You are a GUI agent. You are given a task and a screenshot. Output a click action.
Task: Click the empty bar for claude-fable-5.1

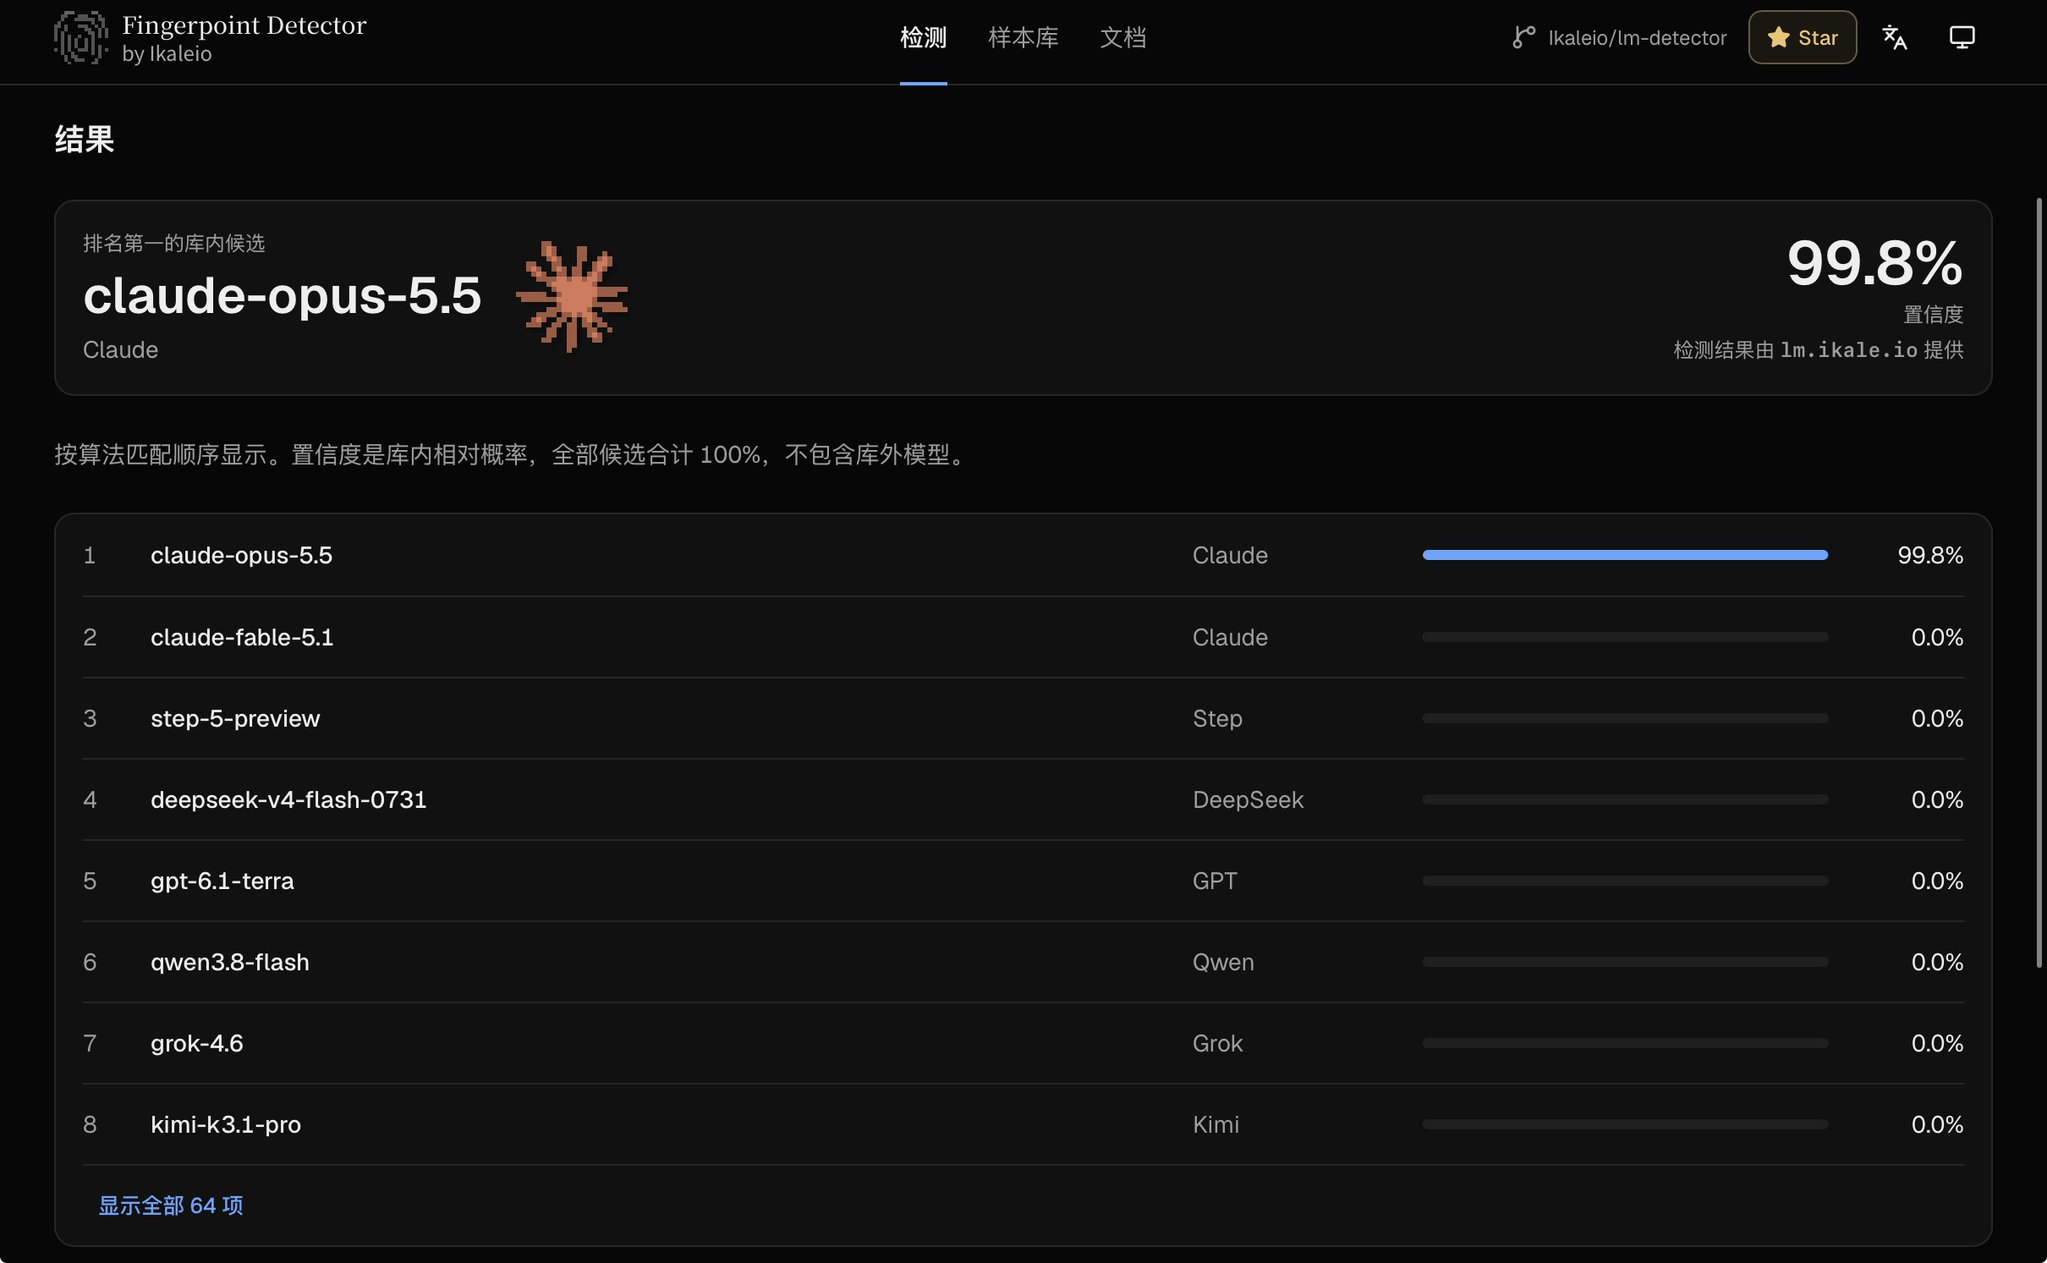1625,637
